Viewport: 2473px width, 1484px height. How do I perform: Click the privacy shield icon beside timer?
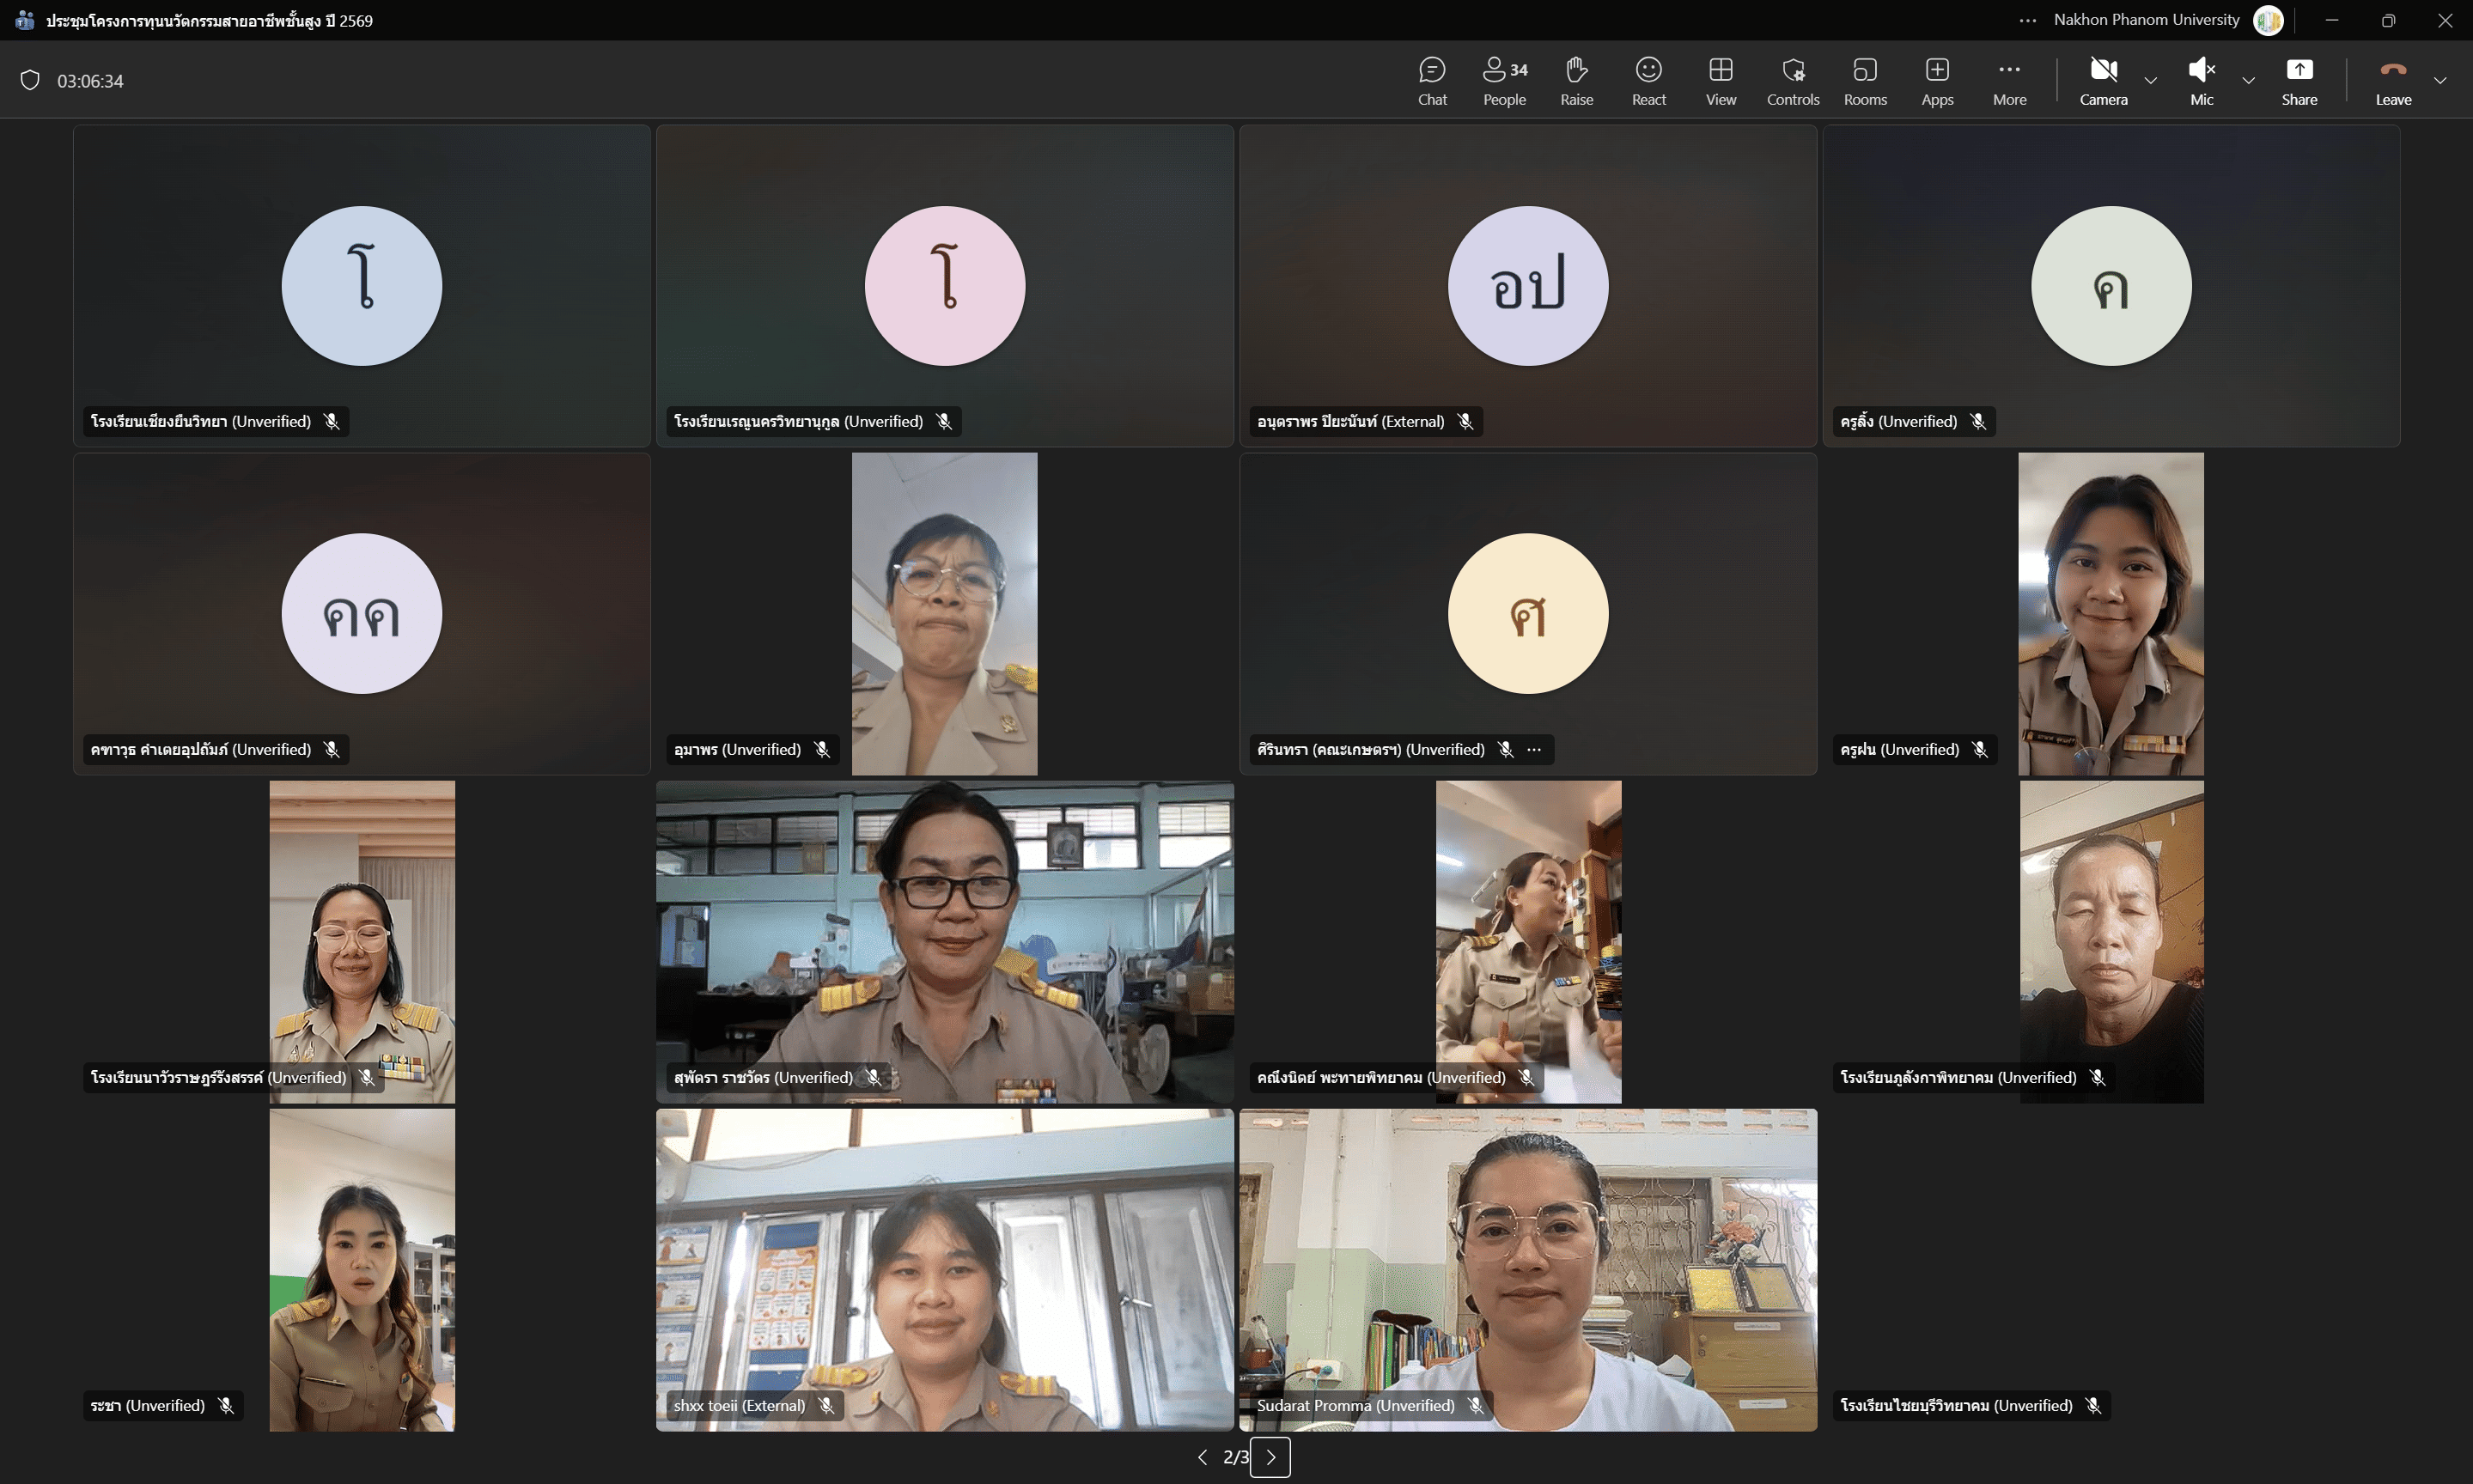tap(30, 80)
